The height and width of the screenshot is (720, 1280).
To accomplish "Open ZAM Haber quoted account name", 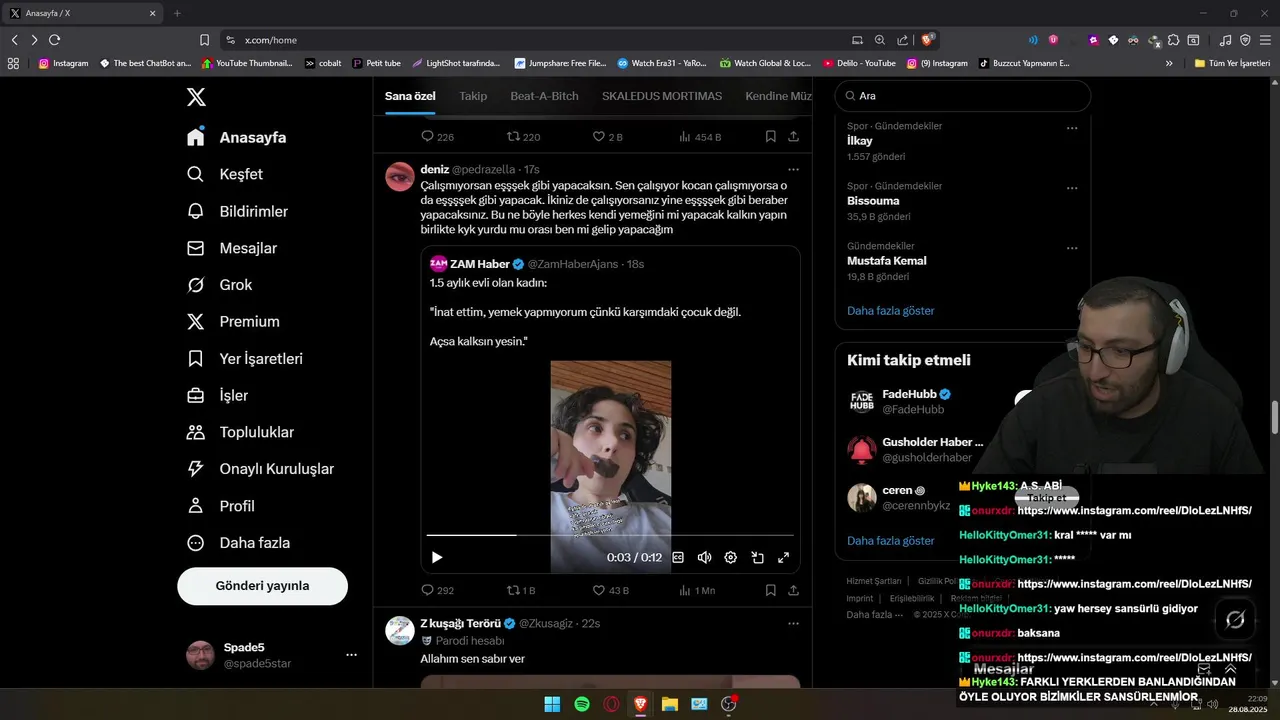I will pyautogui.click(x=480, y=264).
